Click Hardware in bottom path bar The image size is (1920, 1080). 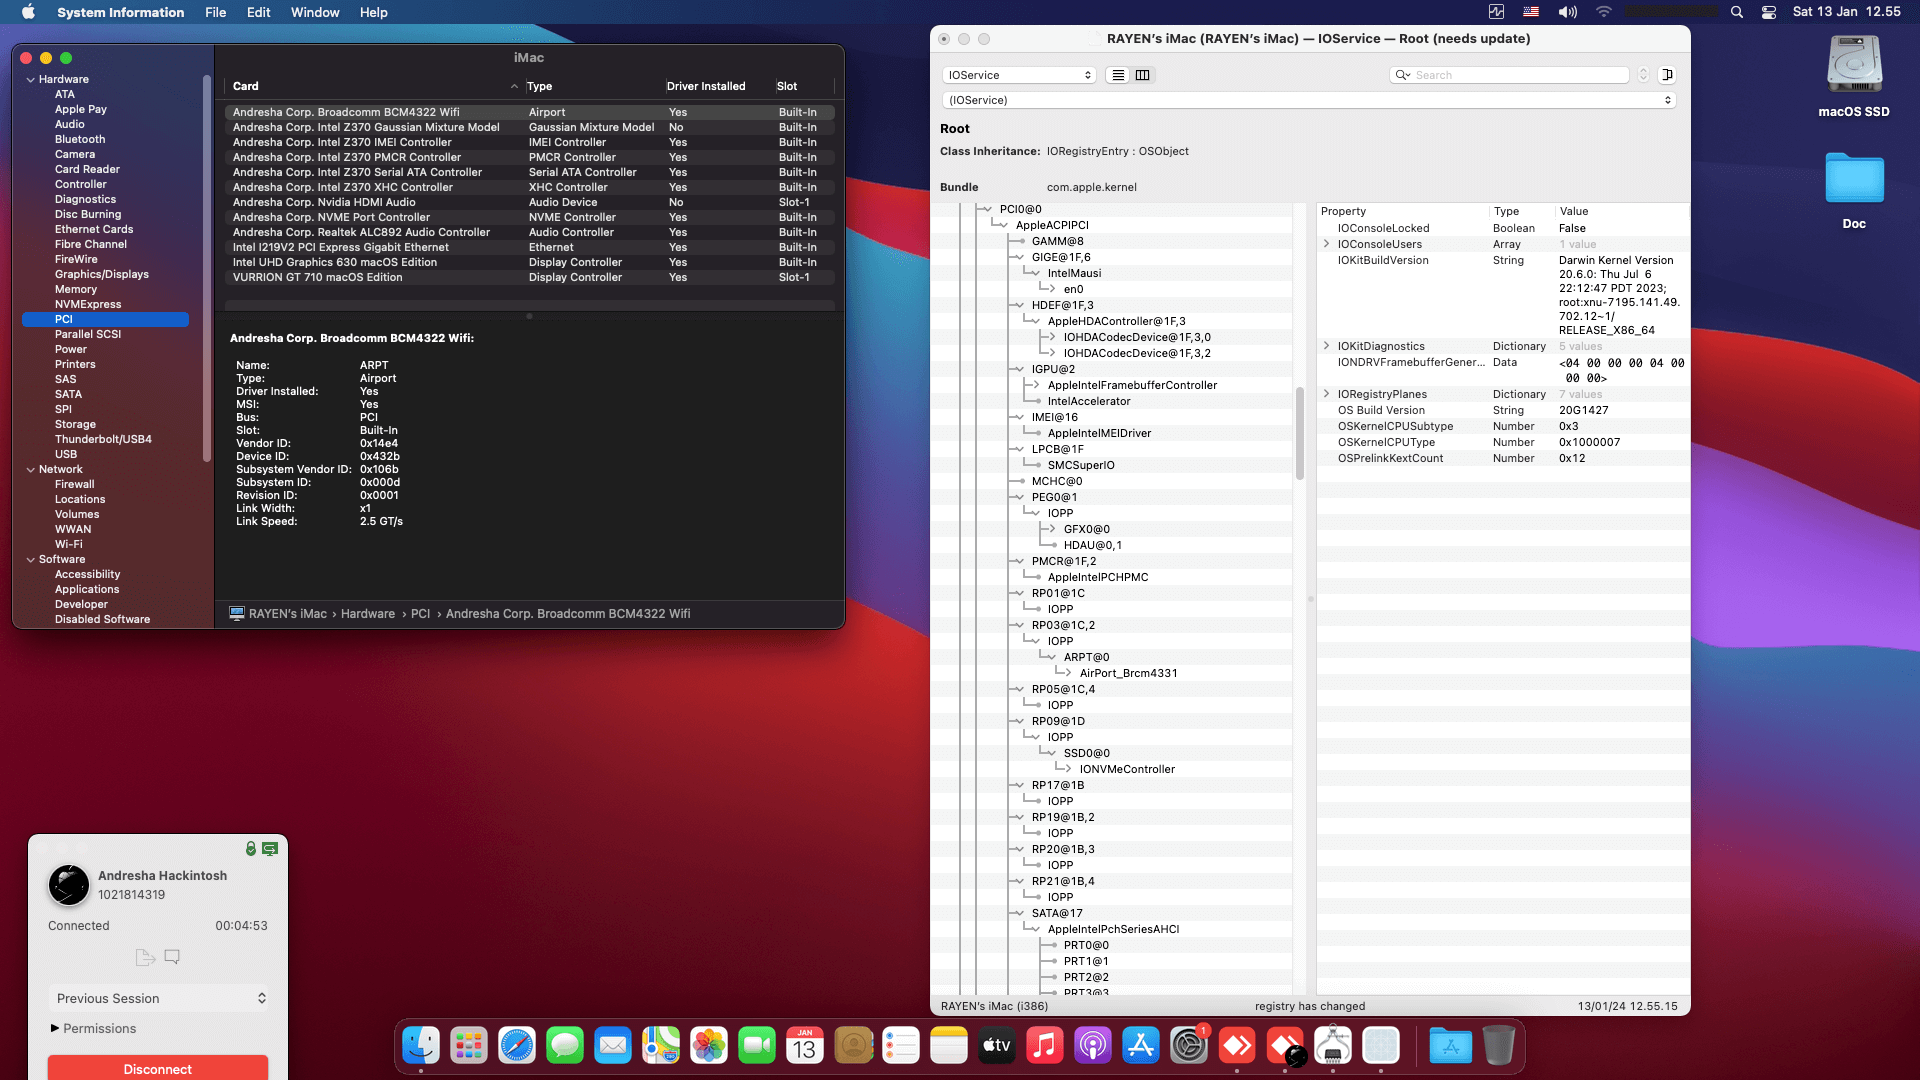pos(368,614)
